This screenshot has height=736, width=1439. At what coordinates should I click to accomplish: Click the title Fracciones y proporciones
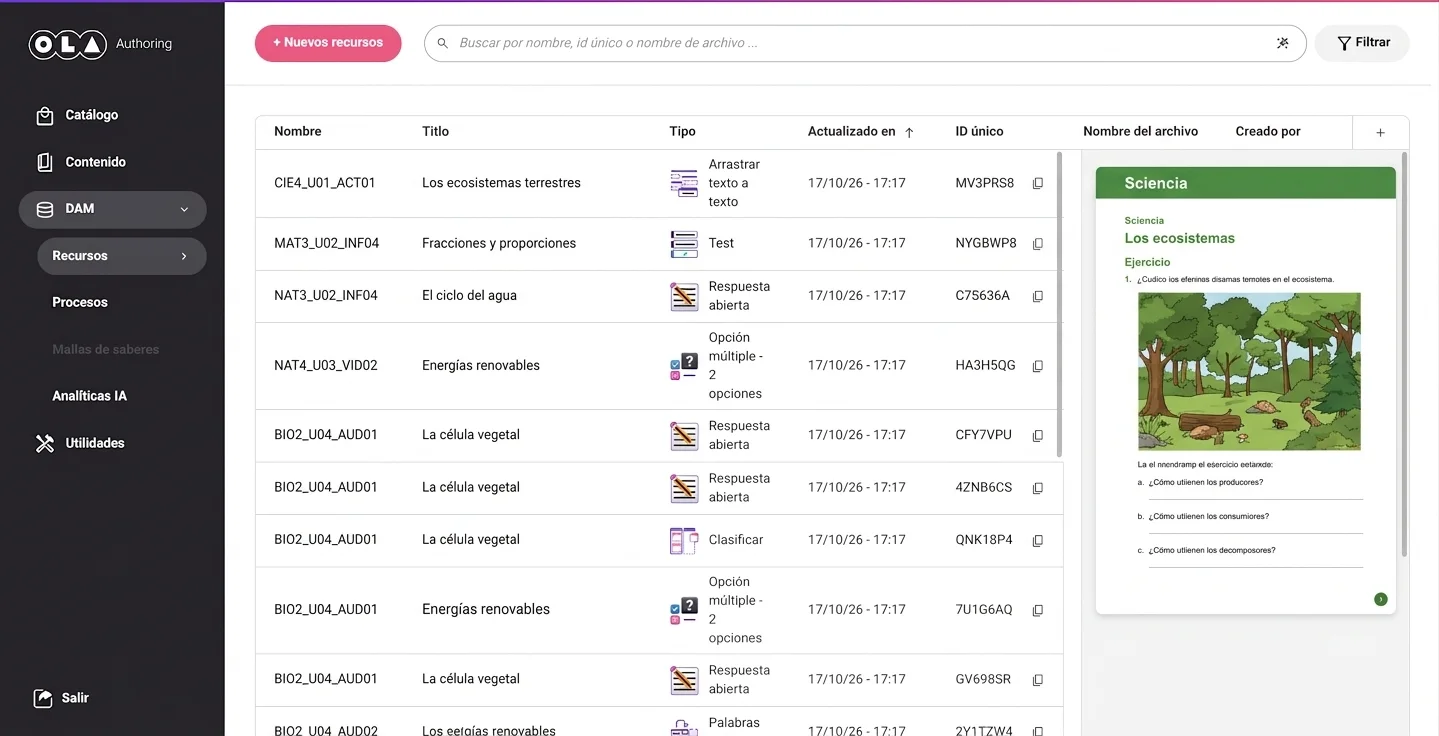[499, 243]
